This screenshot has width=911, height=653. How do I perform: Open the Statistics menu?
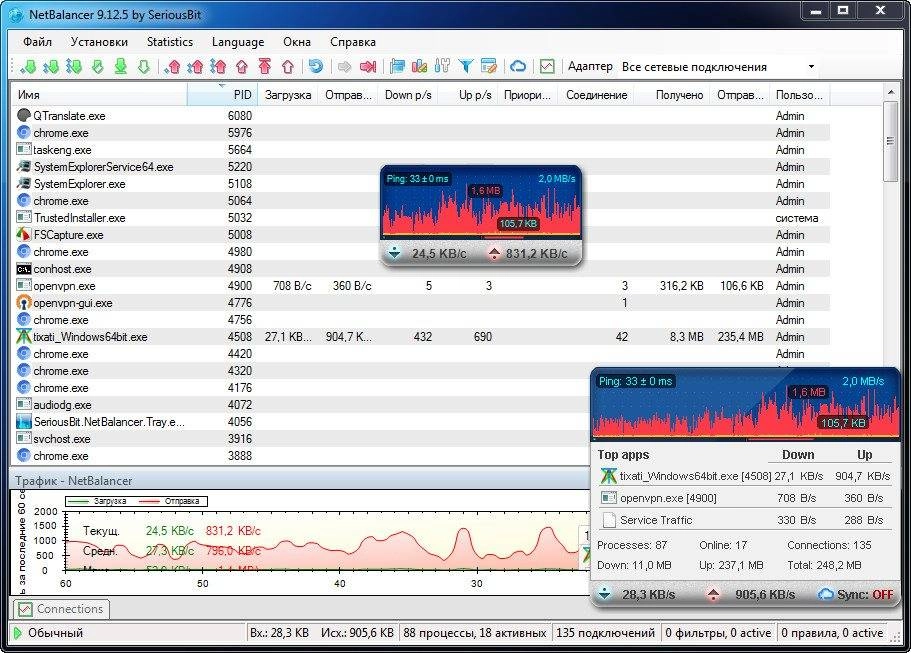point(170,42)
